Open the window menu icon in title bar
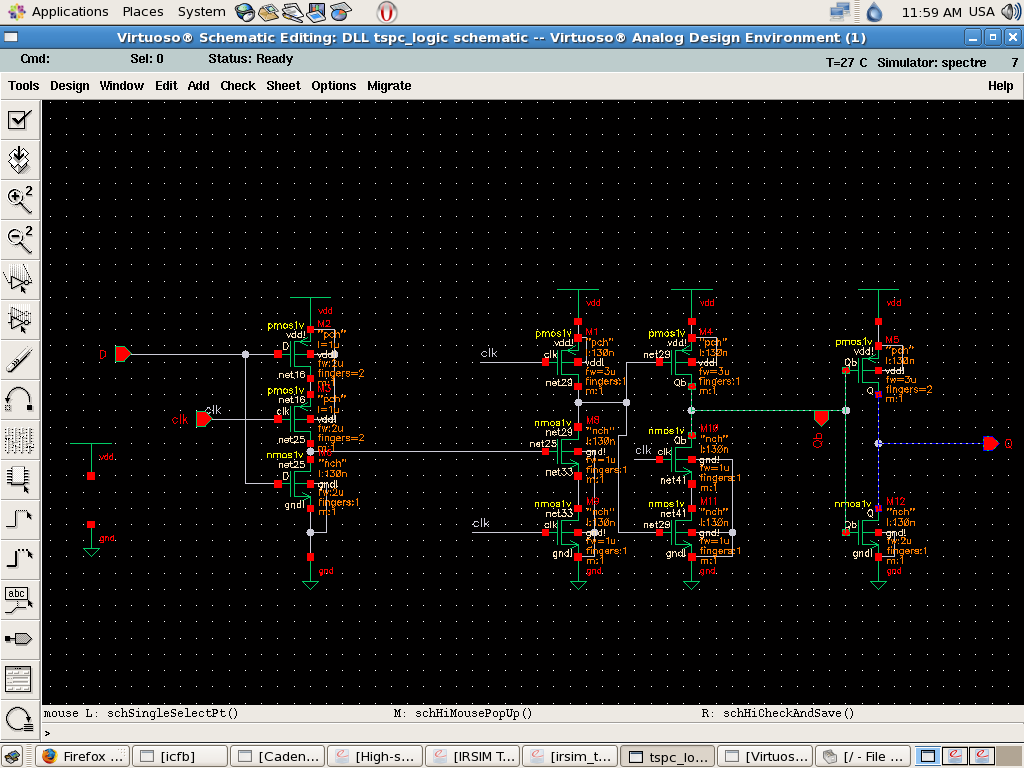The image size is (1024, 768). coord(11,37)
